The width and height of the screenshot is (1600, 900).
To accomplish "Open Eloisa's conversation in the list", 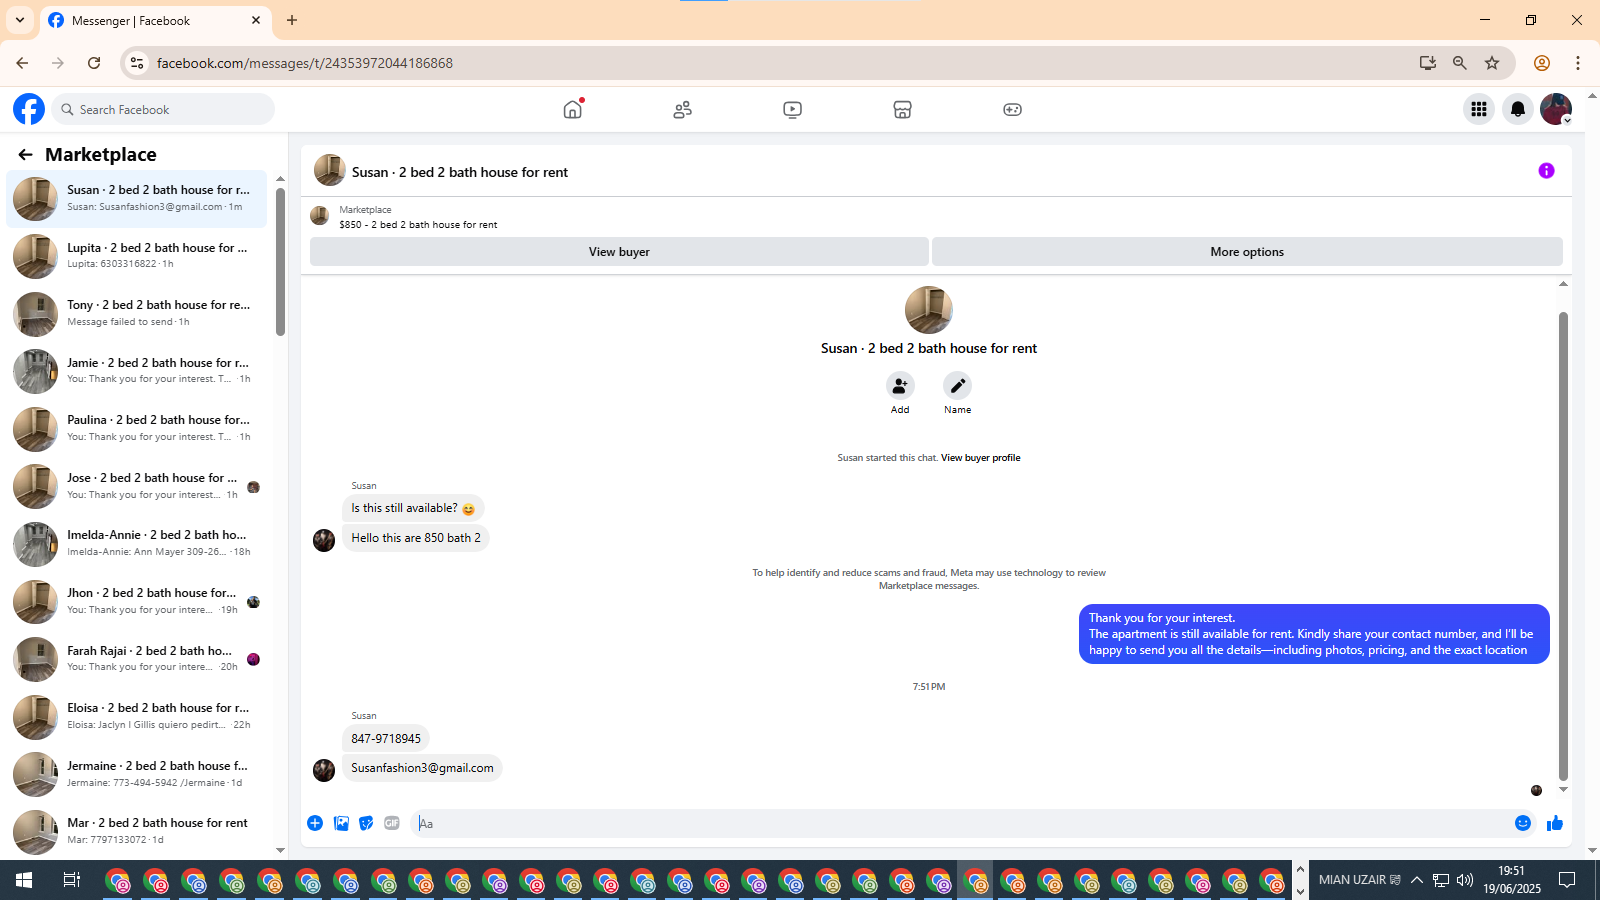I will [x=137, y=717].
